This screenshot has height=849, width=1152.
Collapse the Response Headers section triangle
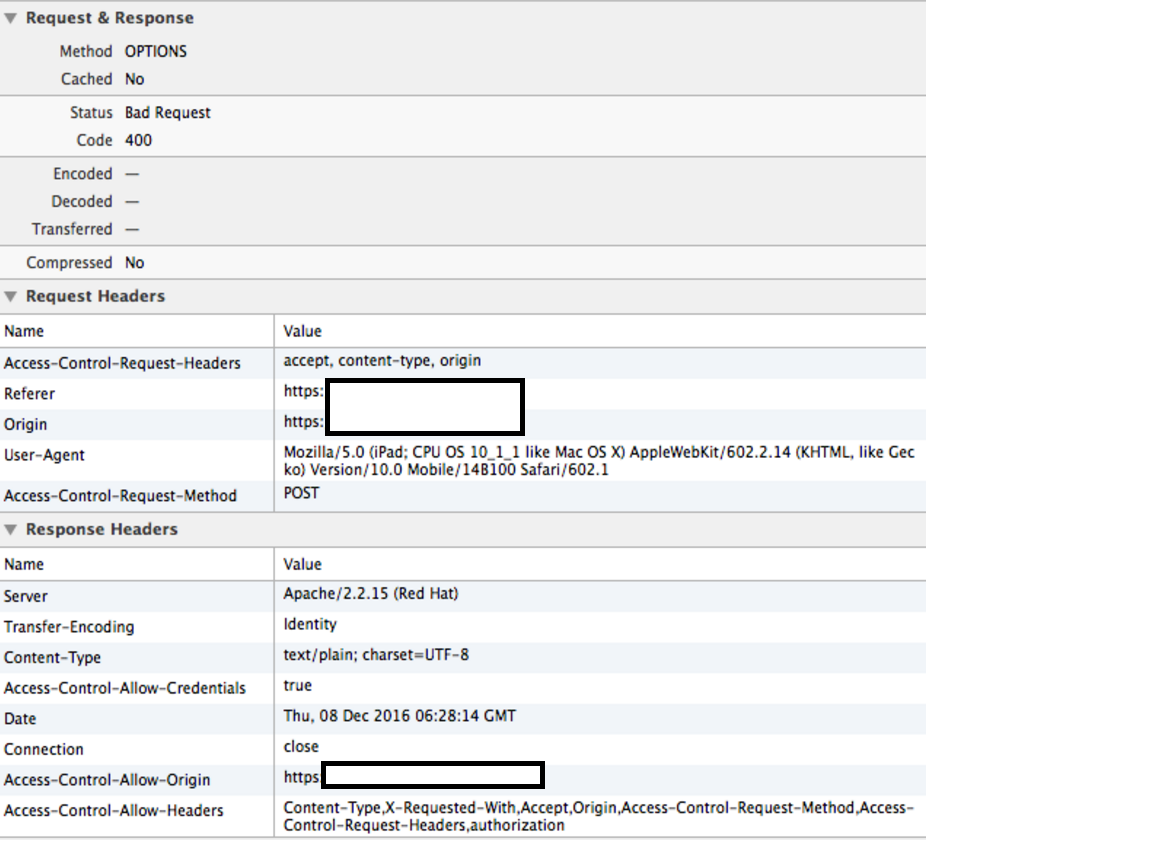[x=10, y=529]
